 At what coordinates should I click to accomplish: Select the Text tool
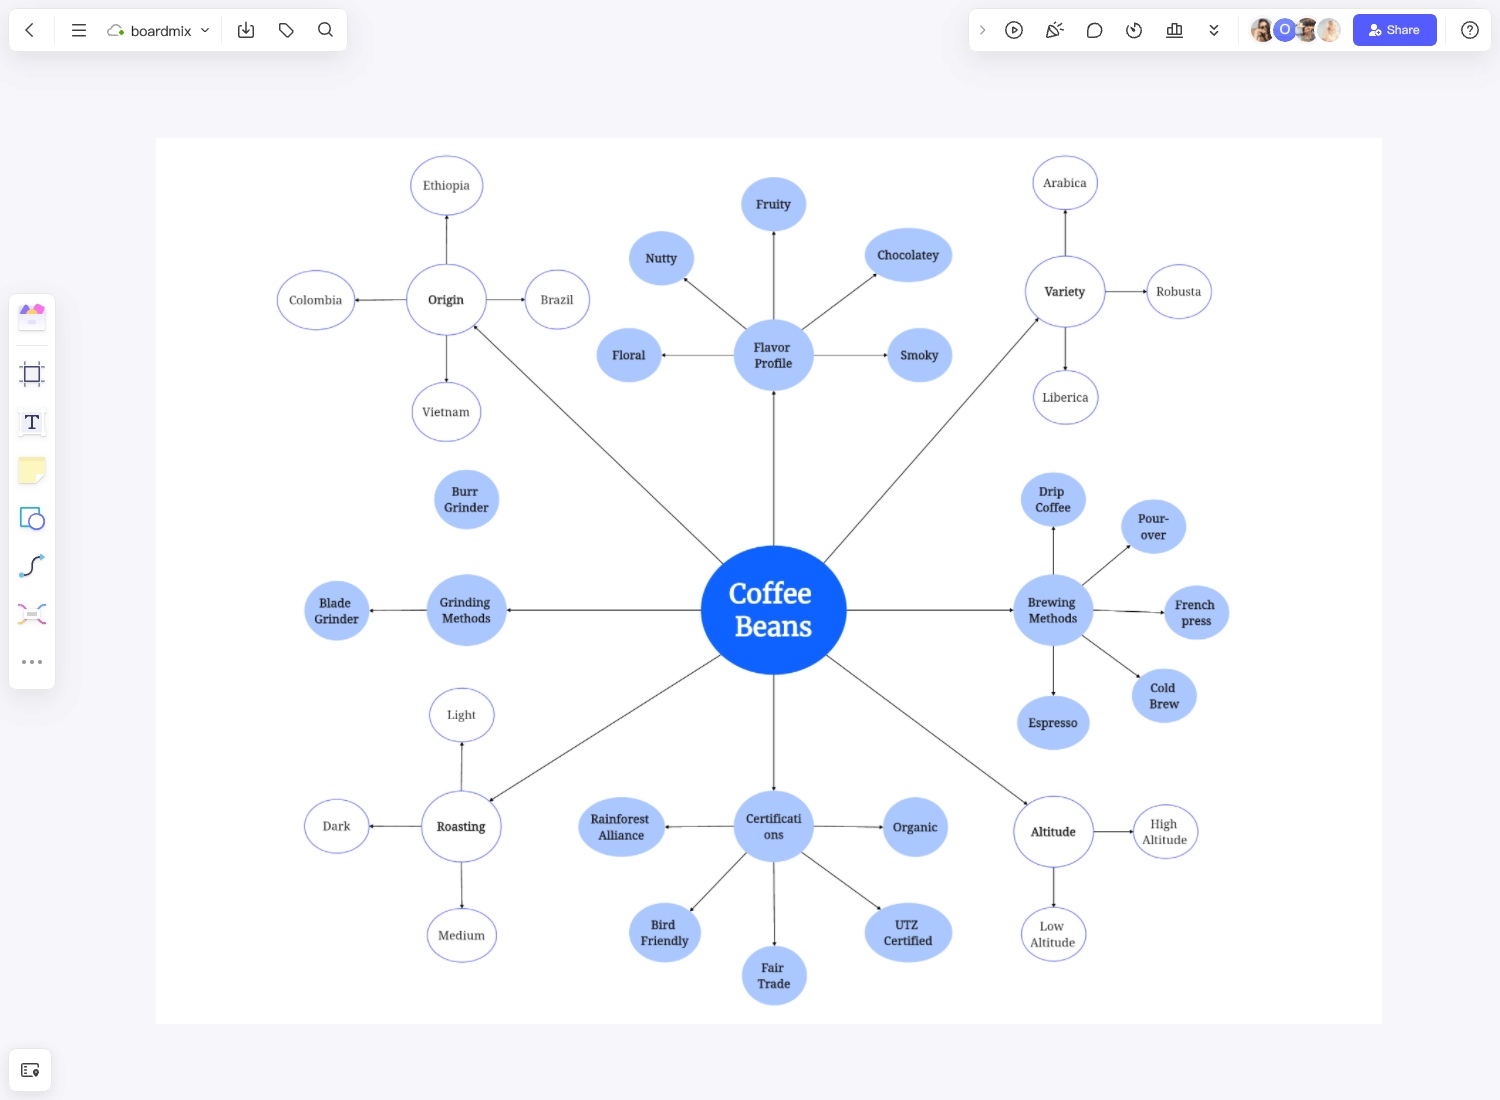coord(32,422)
